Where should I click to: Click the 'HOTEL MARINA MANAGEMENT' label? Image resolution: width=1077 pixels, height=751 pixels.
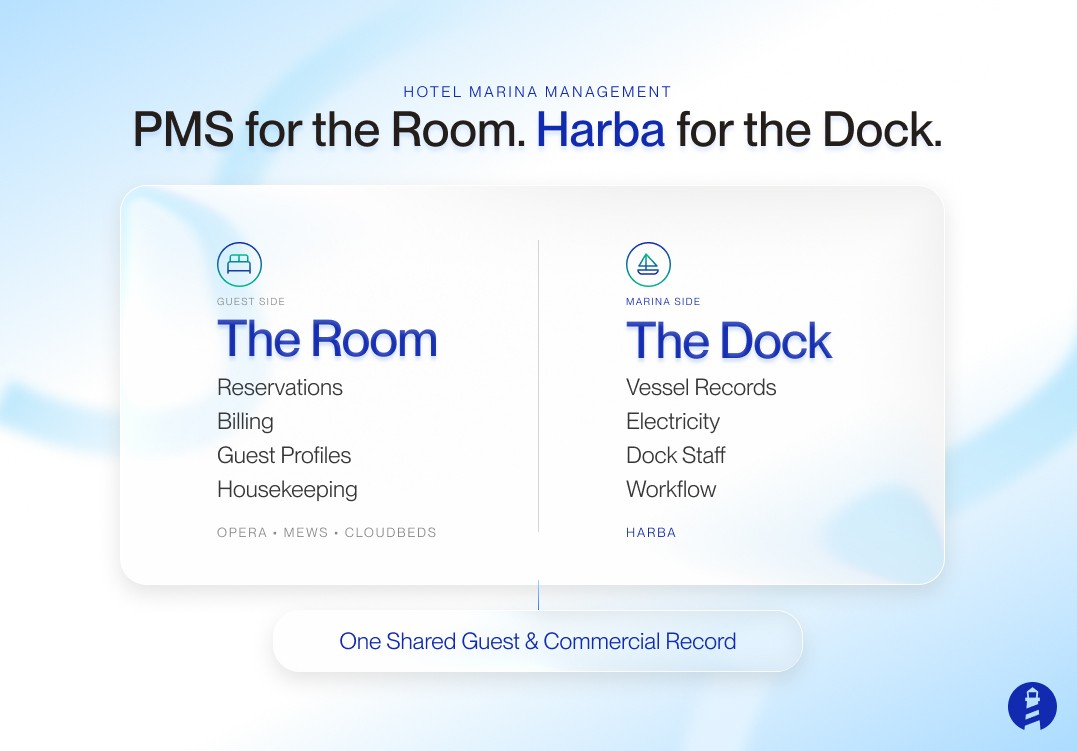(537, 92)
